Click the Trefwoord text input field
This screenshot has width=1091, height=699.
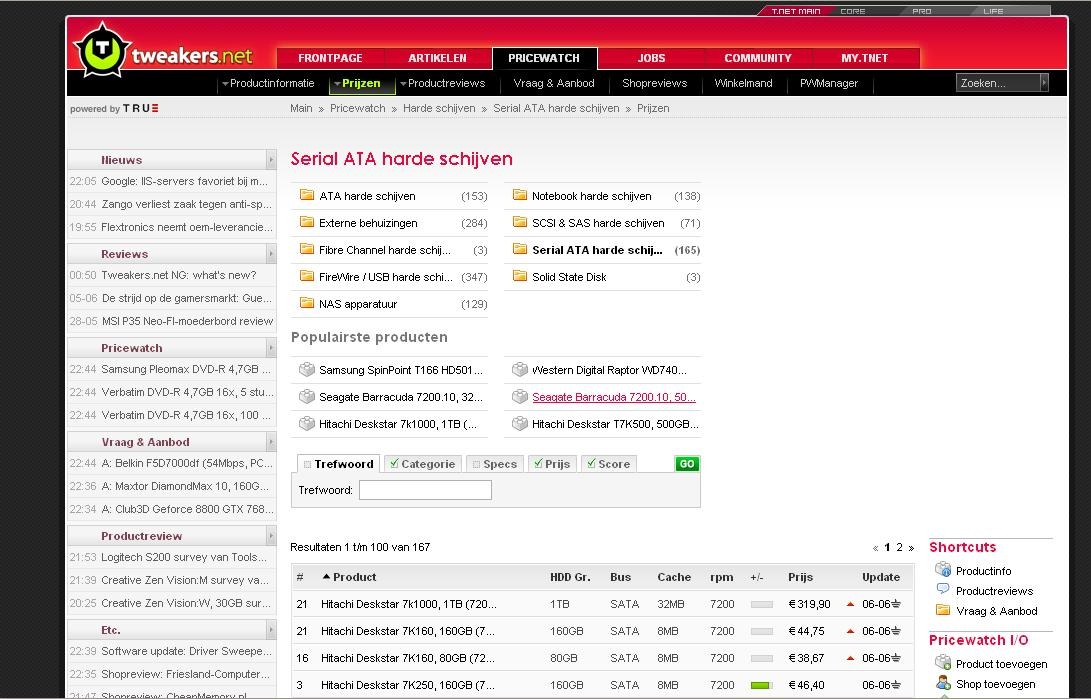425,490
